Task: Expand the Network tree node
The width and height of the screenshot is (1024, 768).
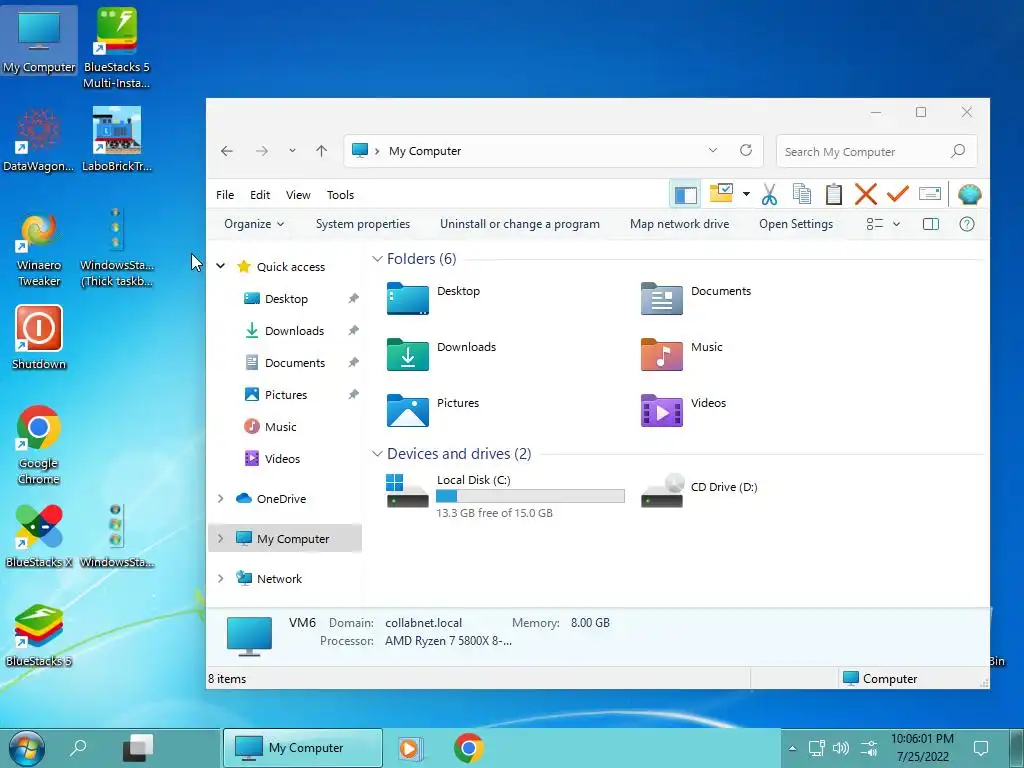Action: coord(221,578)
